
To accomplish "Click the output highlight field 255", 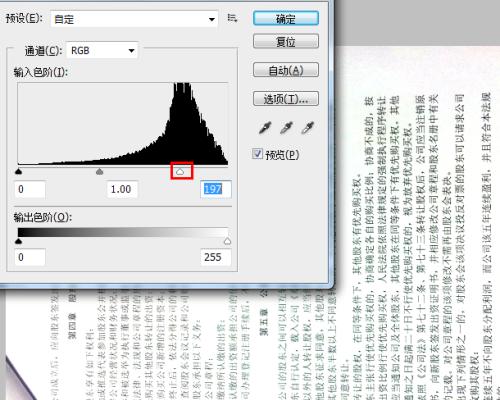I will 216,257.
